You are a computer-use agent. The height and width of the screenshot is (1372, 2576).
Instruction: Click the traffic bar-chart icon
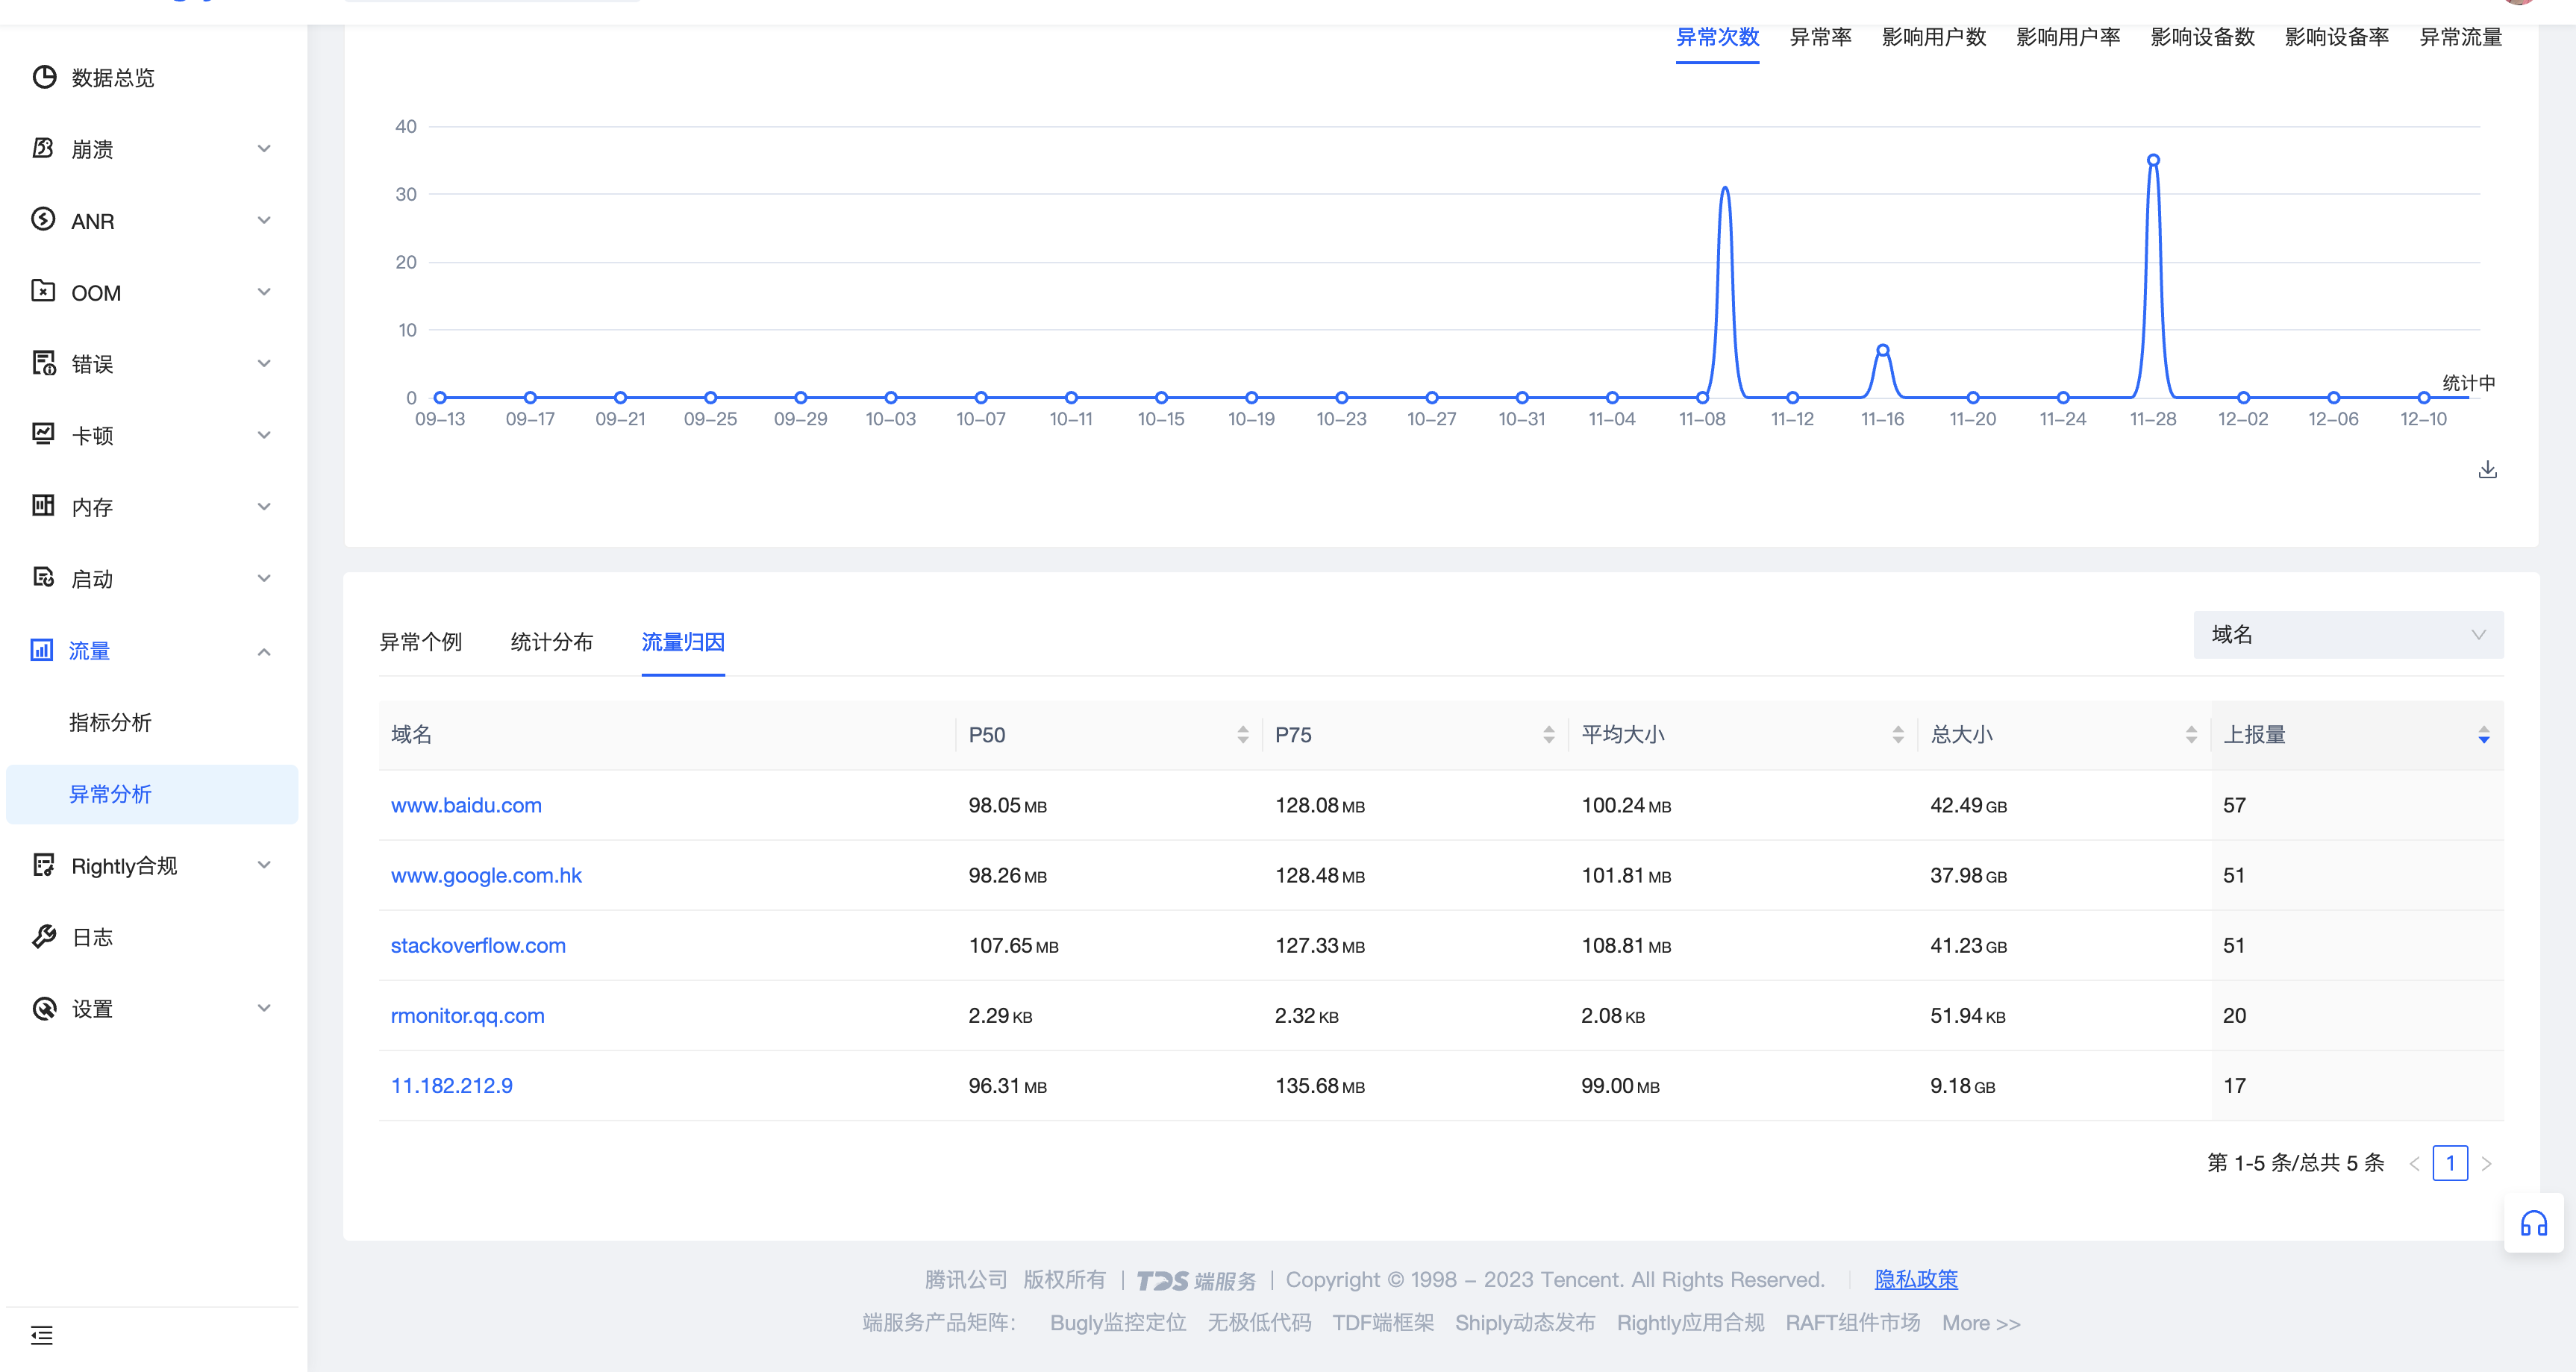pos(42,650)
